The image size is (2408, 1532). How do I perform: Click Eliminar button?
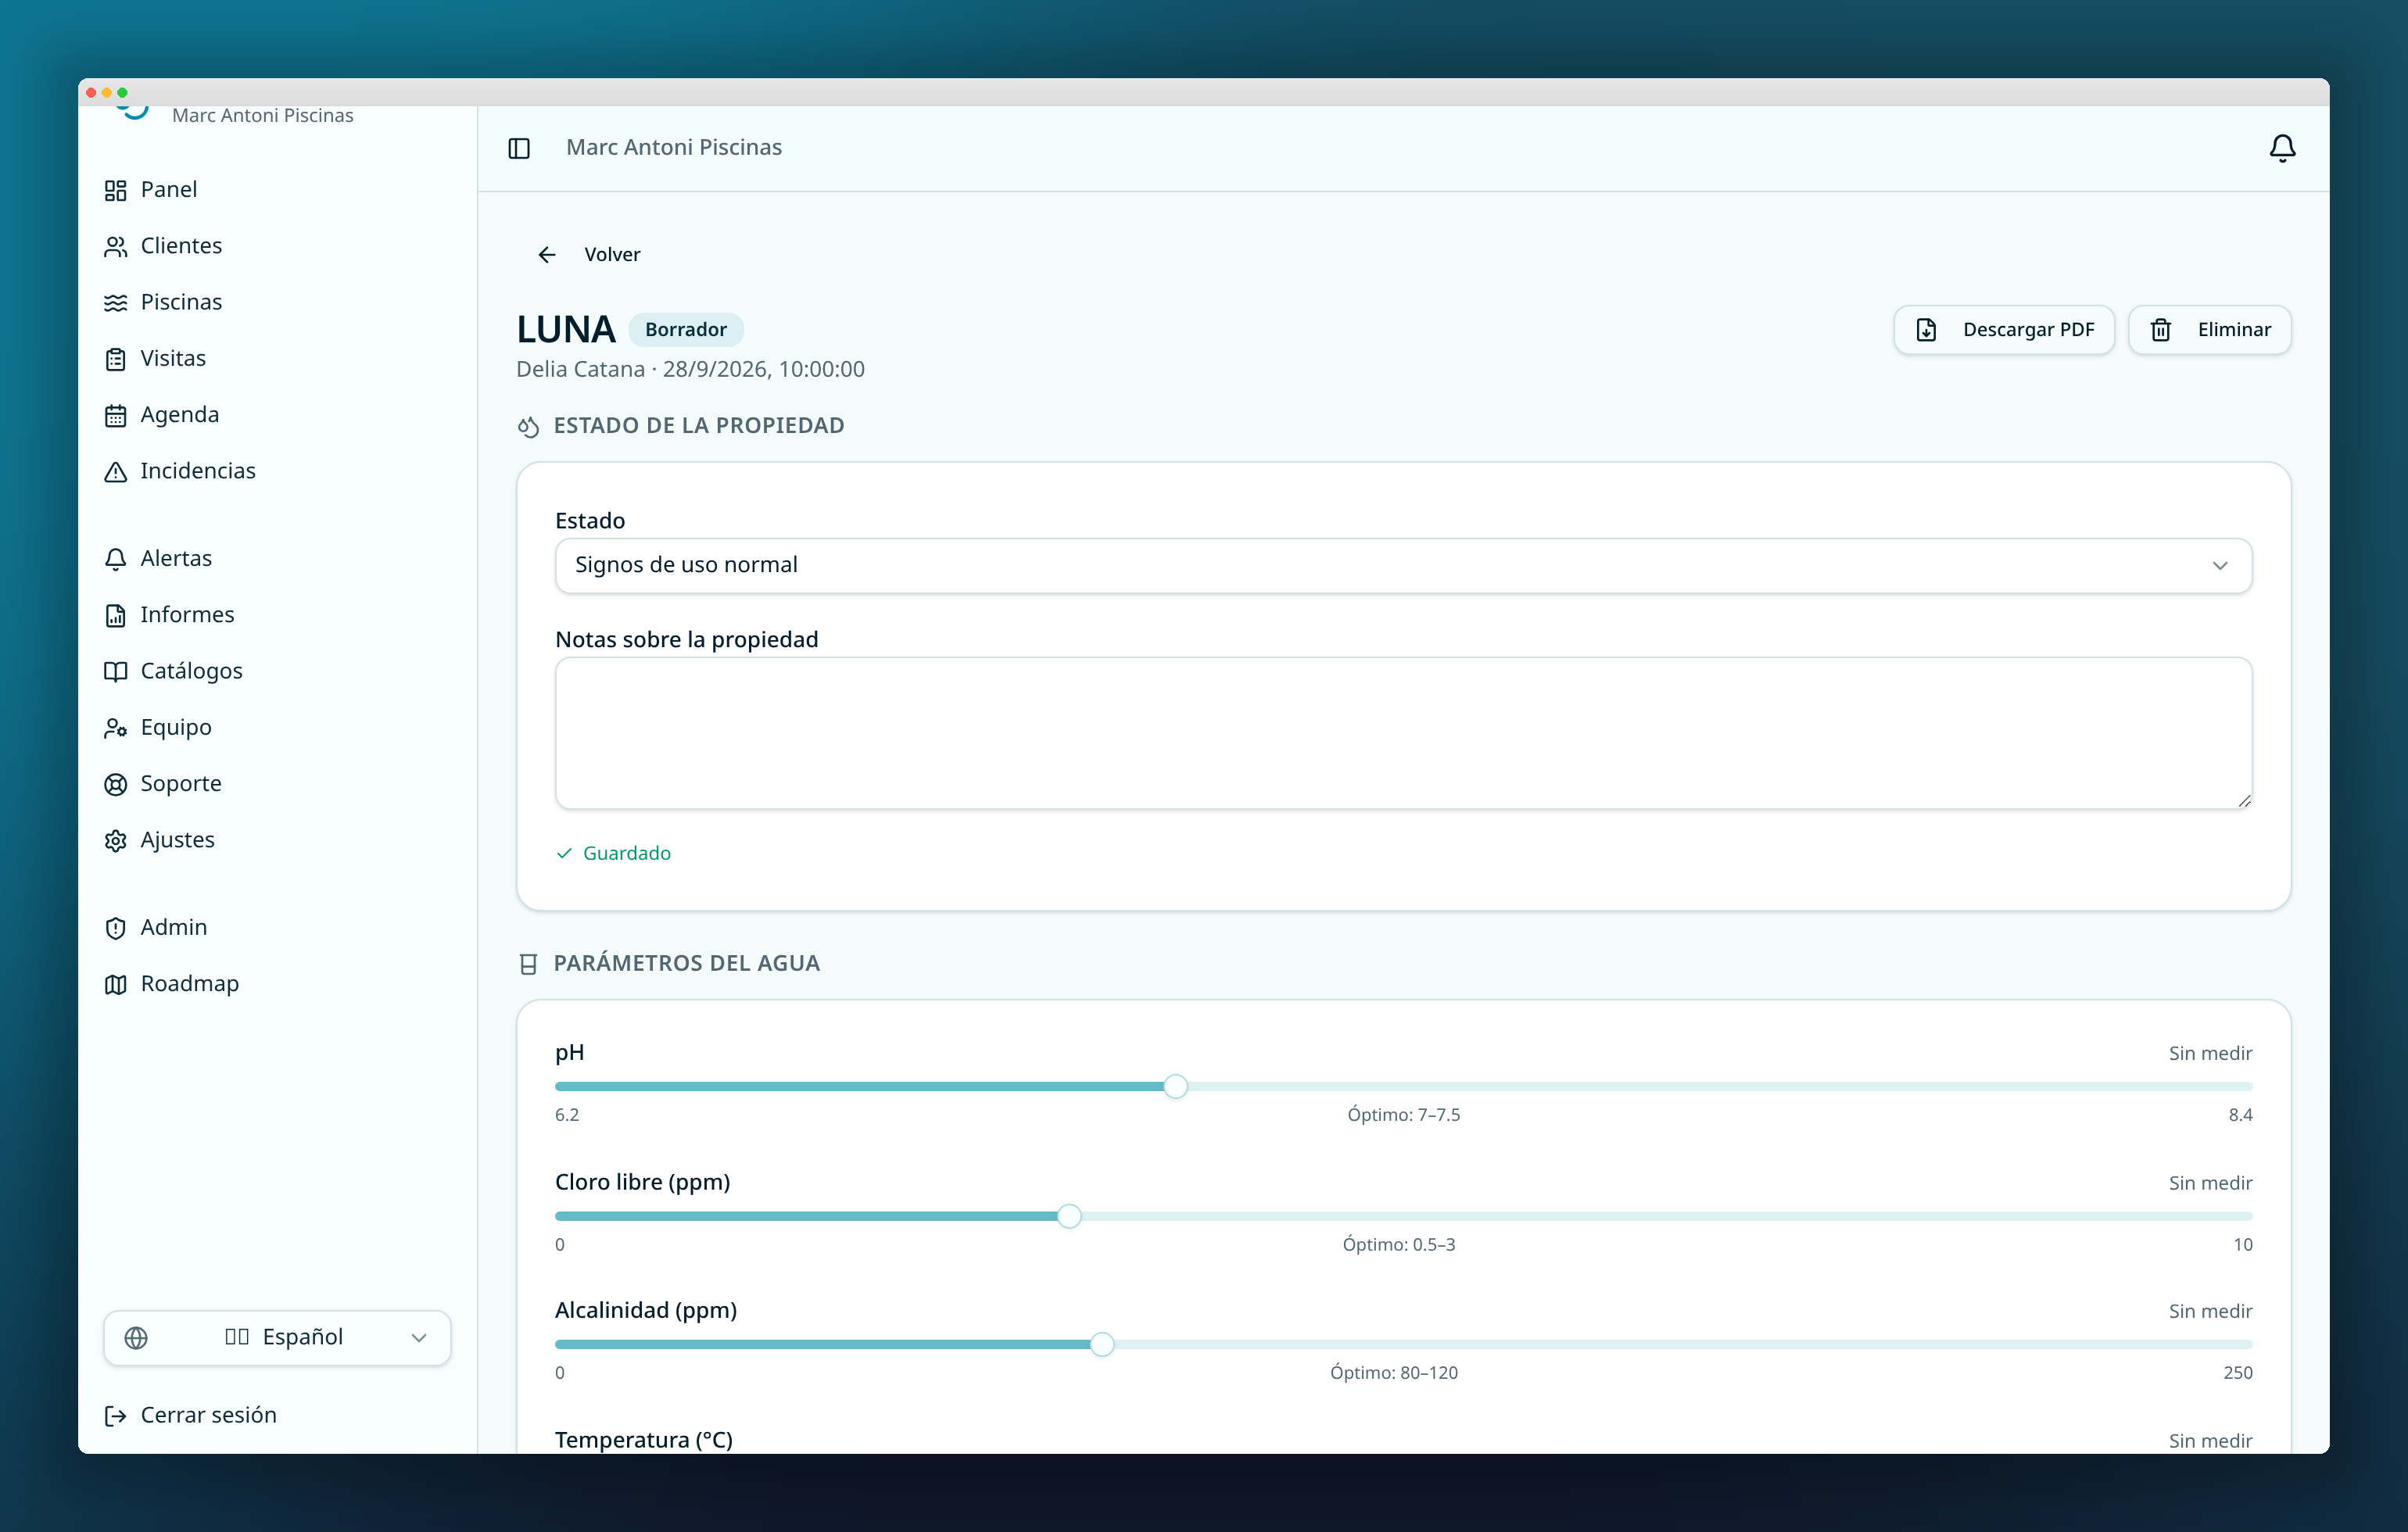point(2209,330)
